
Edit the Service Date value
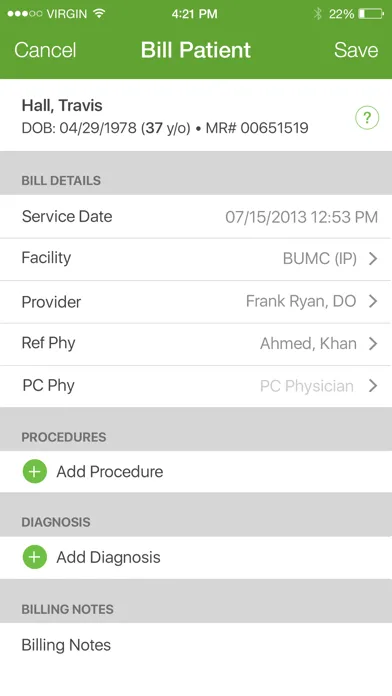click(301, 217)
